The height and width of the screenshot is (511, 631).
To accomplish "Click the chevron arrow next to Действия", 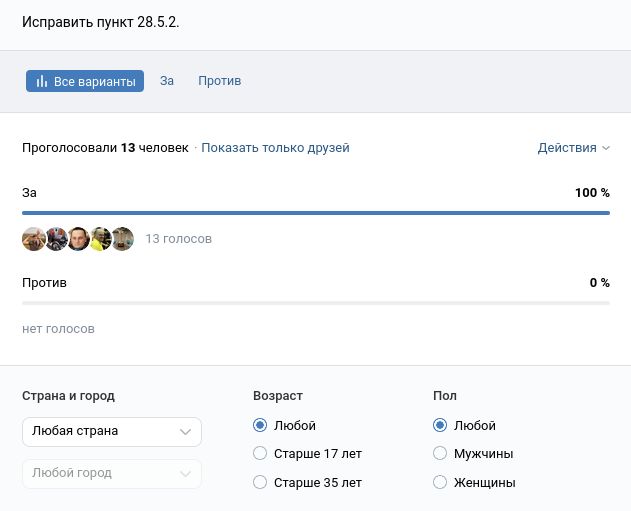I will [x=605, y=148].
